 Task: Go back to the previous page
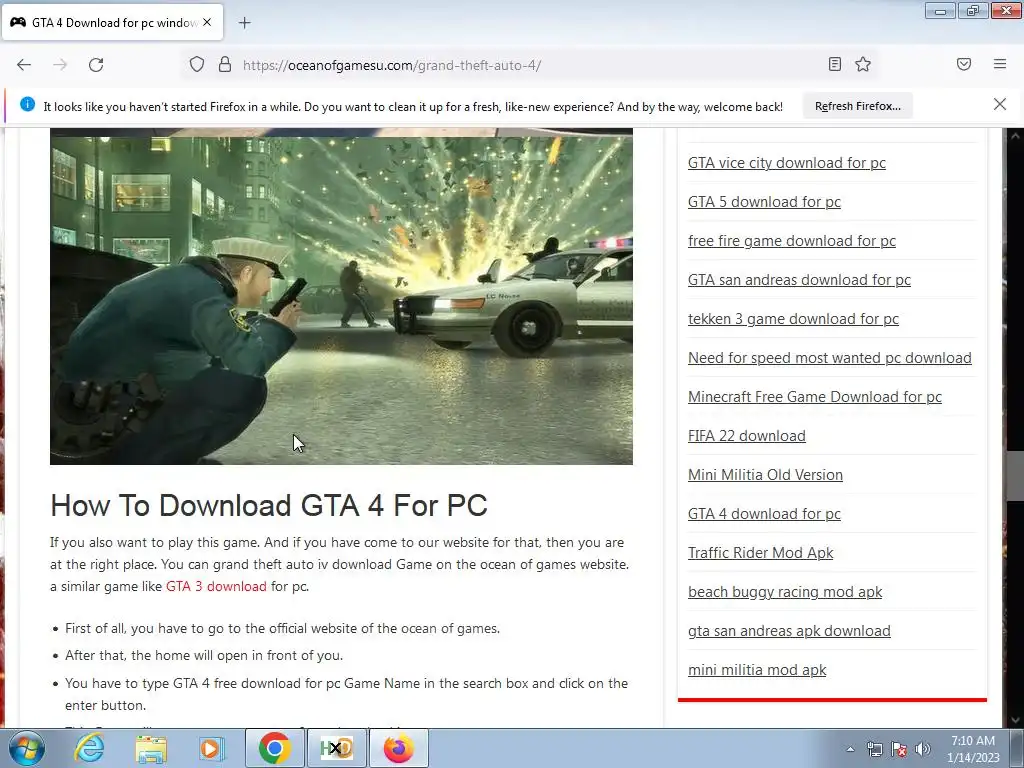click(24, 65)
